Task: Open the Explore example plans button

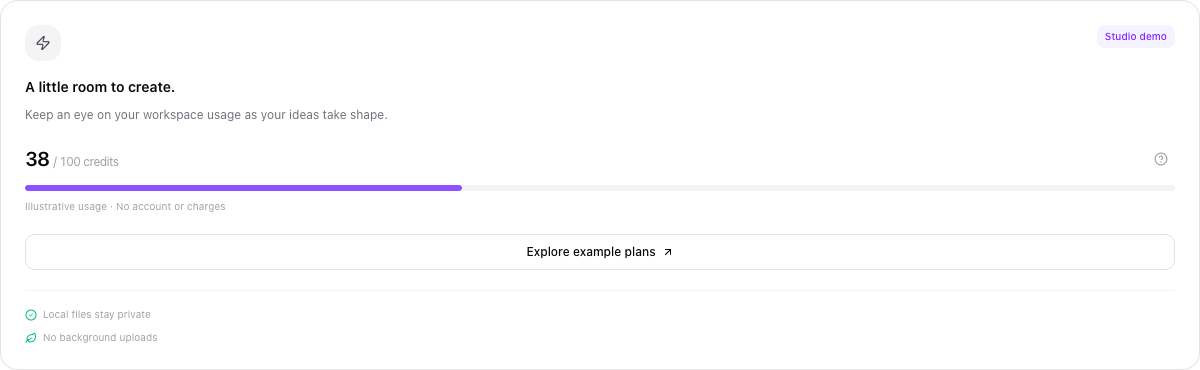Action: pyautogui.click(x=600, y=252)
